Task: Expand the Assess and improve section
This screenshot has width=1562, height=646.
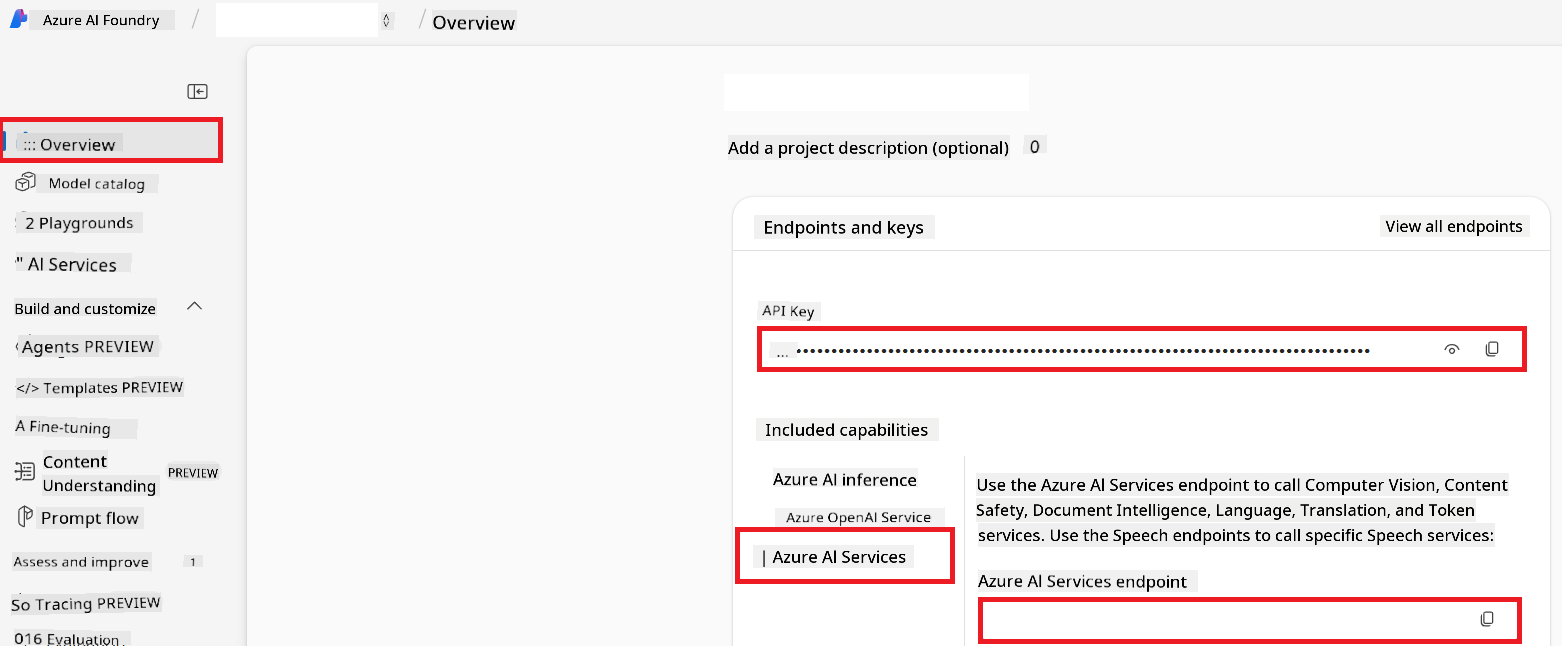Action: (80, 561)
